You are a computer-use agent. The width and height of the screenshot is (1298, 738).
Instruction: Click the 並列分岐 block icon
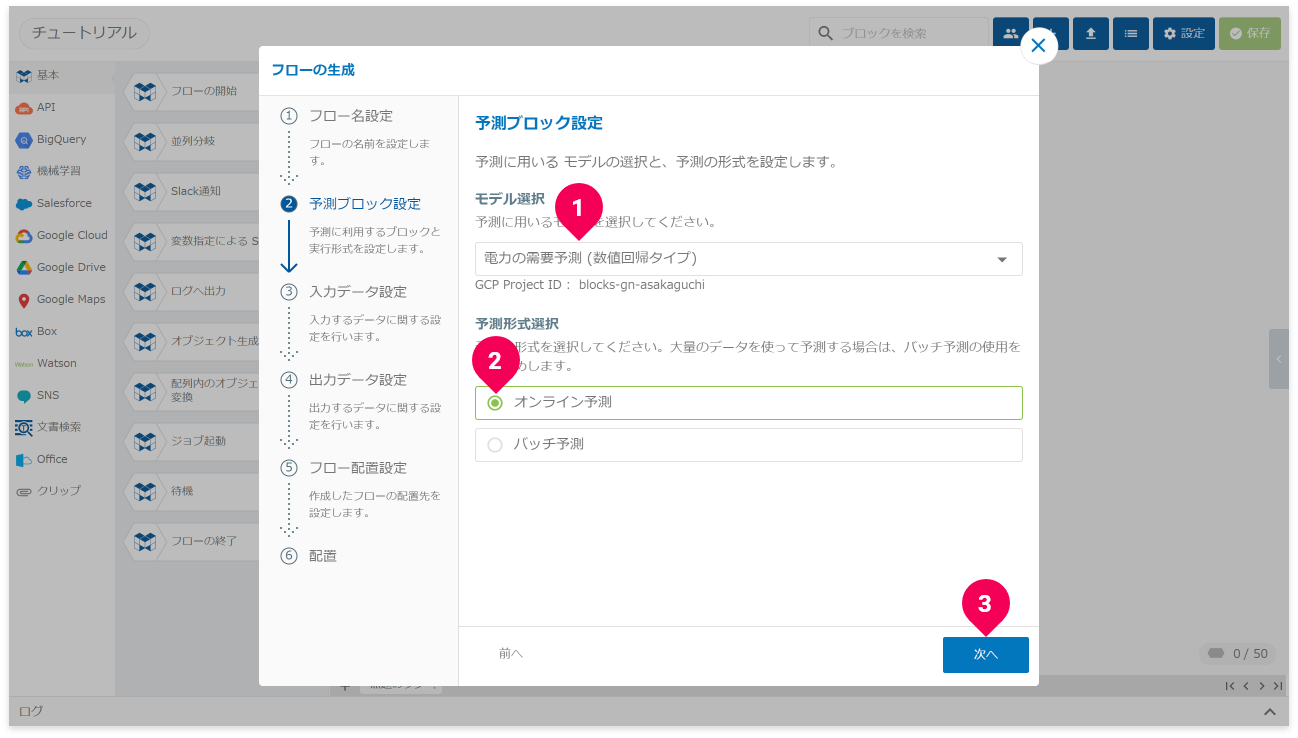pyautogui.click(x=146, y=141)
